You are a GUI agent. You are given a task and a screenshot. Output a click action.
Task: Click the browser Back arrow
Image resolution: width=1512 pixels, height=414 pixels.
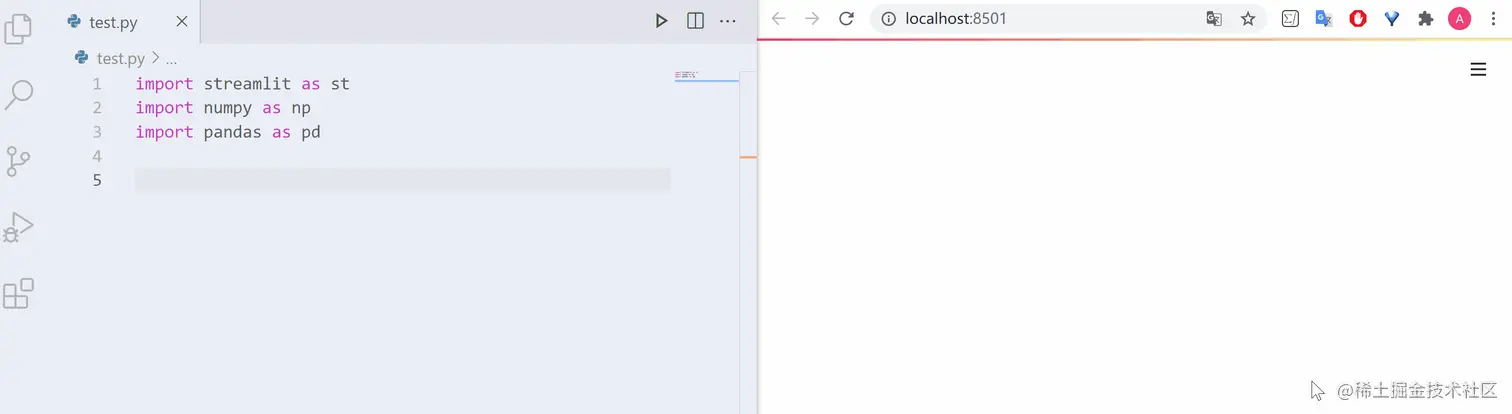[x=779, y=18]
